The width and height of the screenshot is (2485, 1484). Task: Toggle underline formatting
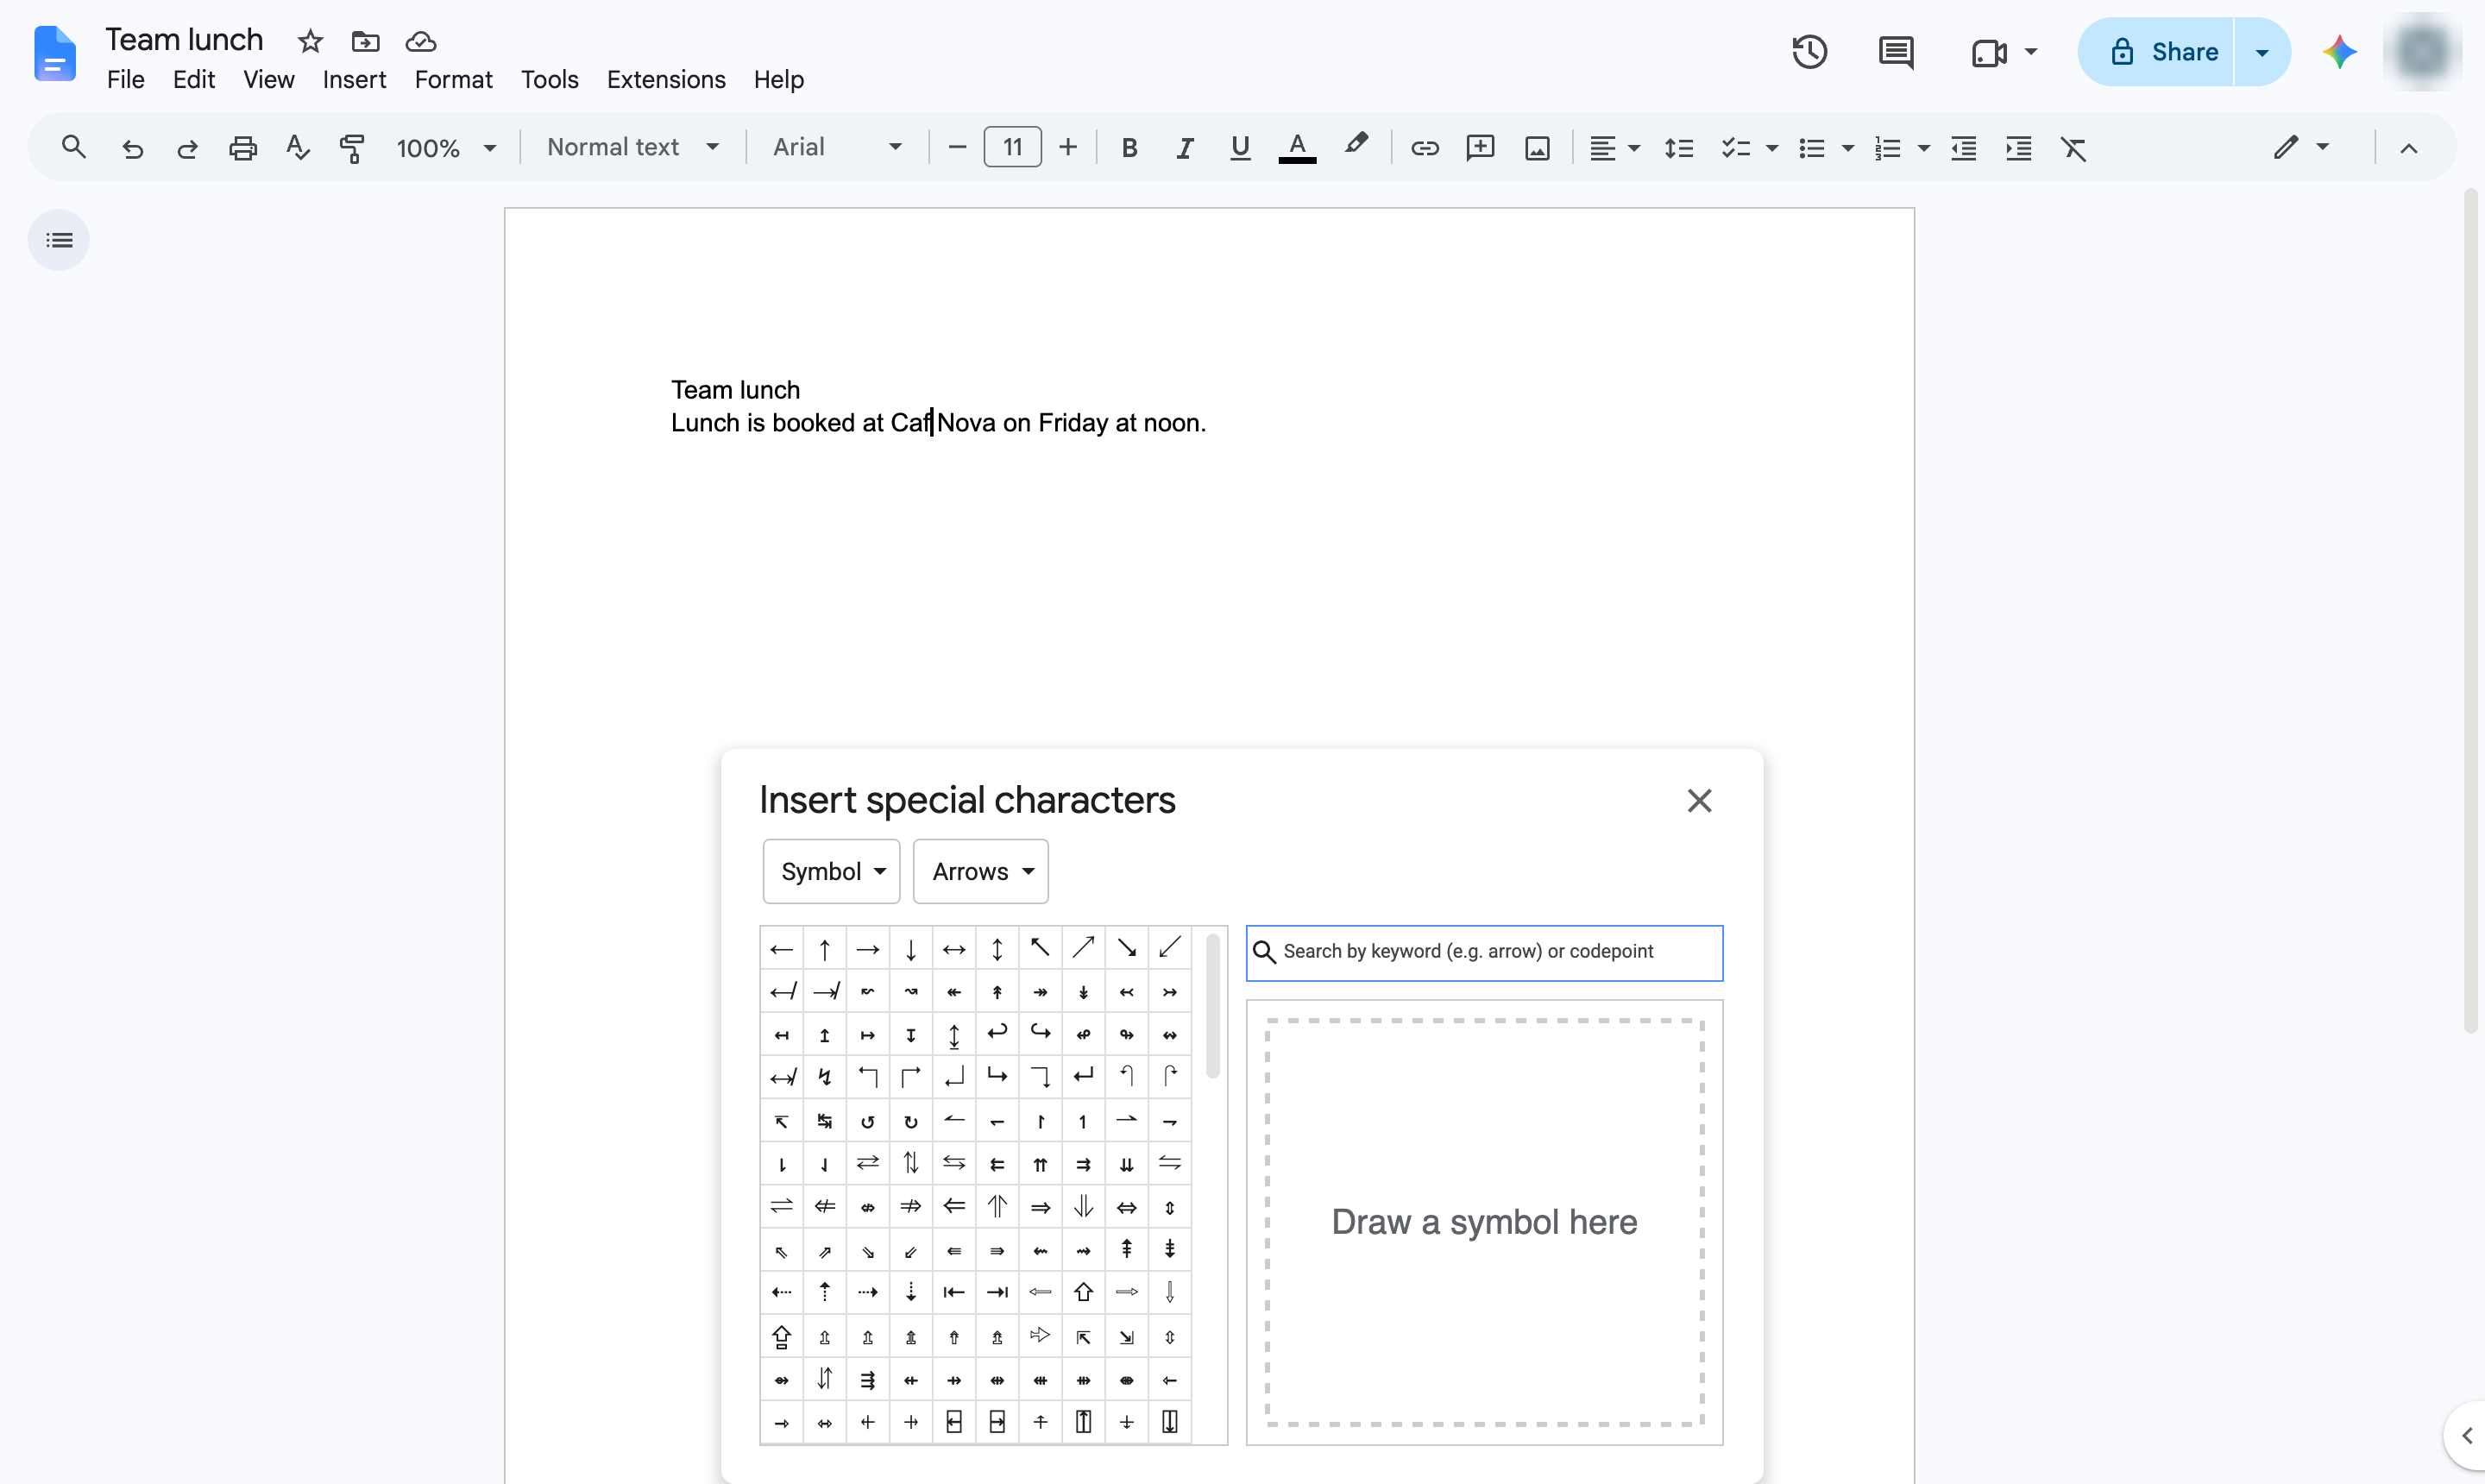1240,148
